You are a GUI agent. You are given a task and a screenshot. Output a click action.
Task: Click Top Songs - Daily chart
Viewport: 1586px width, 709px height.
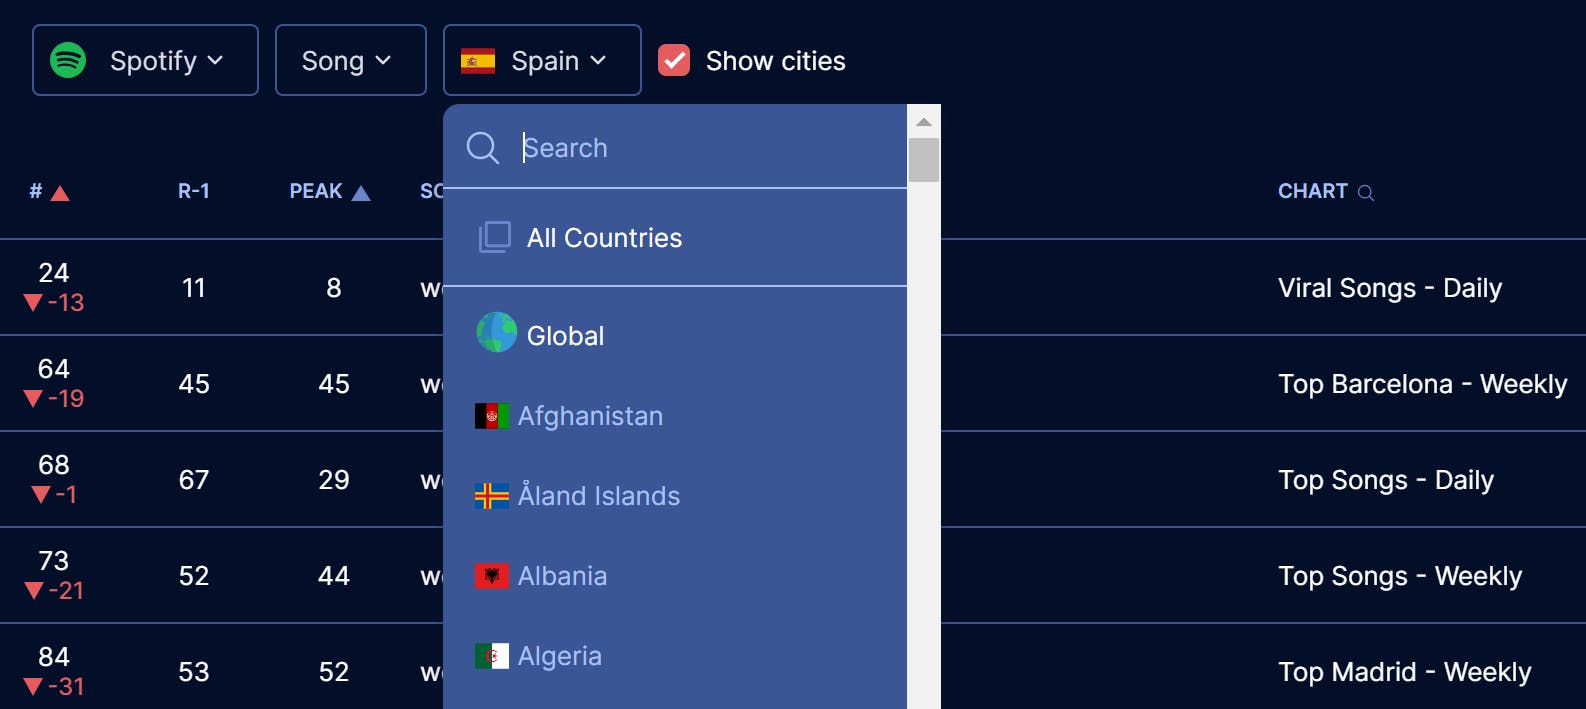pyautogui.click(x=1386, y=480)
